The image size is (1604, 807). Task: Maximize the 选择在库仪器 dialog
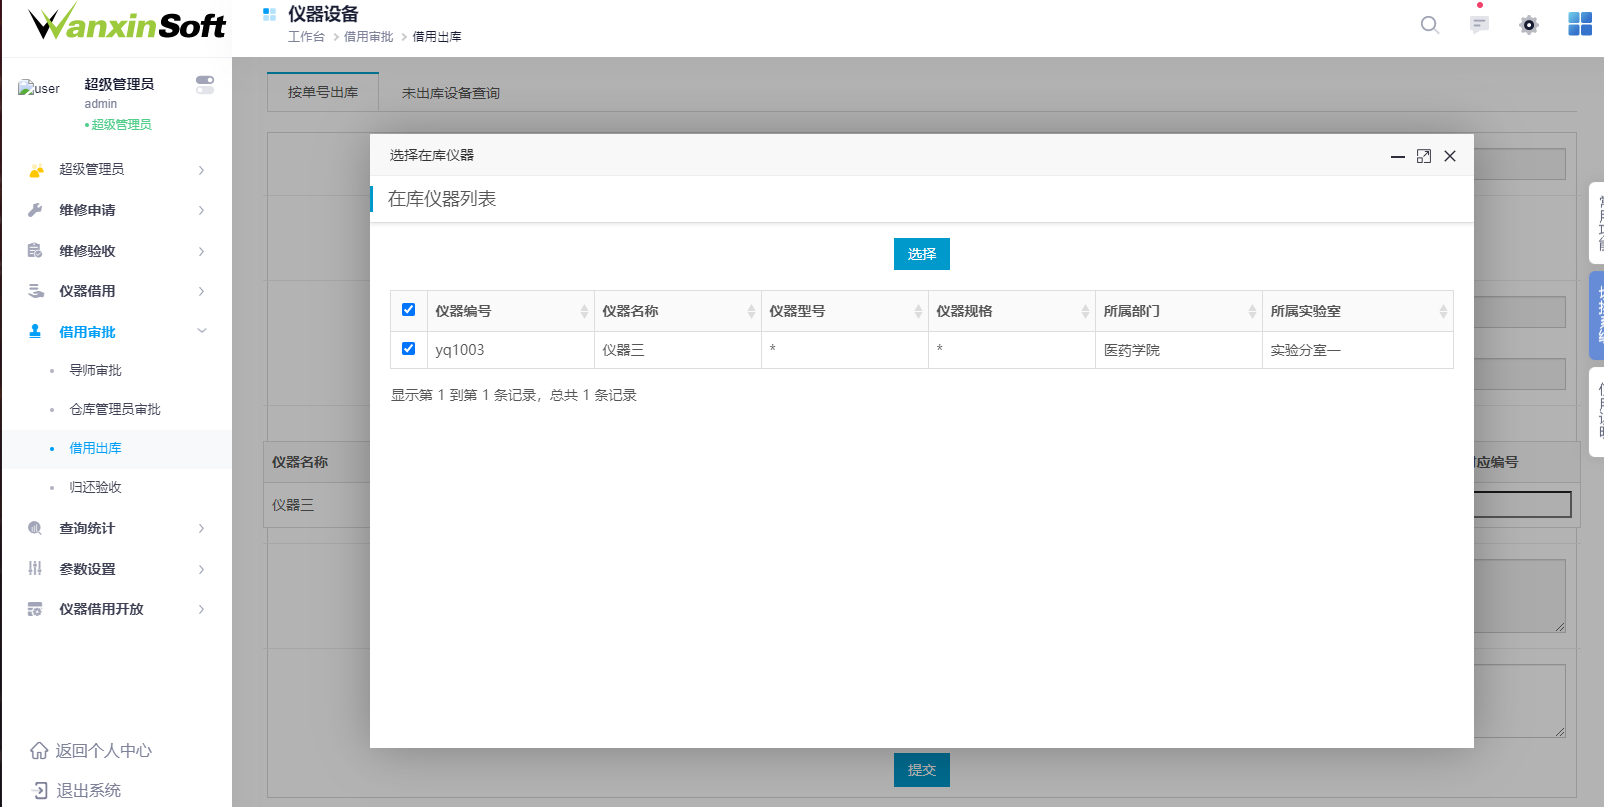coord(1424,156)
